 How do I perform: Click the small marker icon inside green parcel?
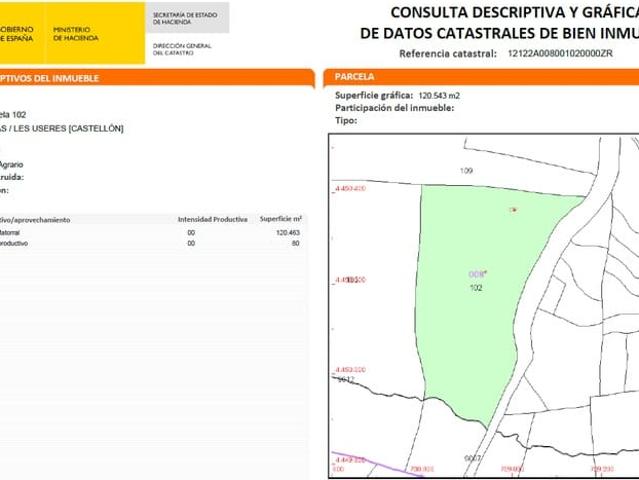click(x=513, y=210)
